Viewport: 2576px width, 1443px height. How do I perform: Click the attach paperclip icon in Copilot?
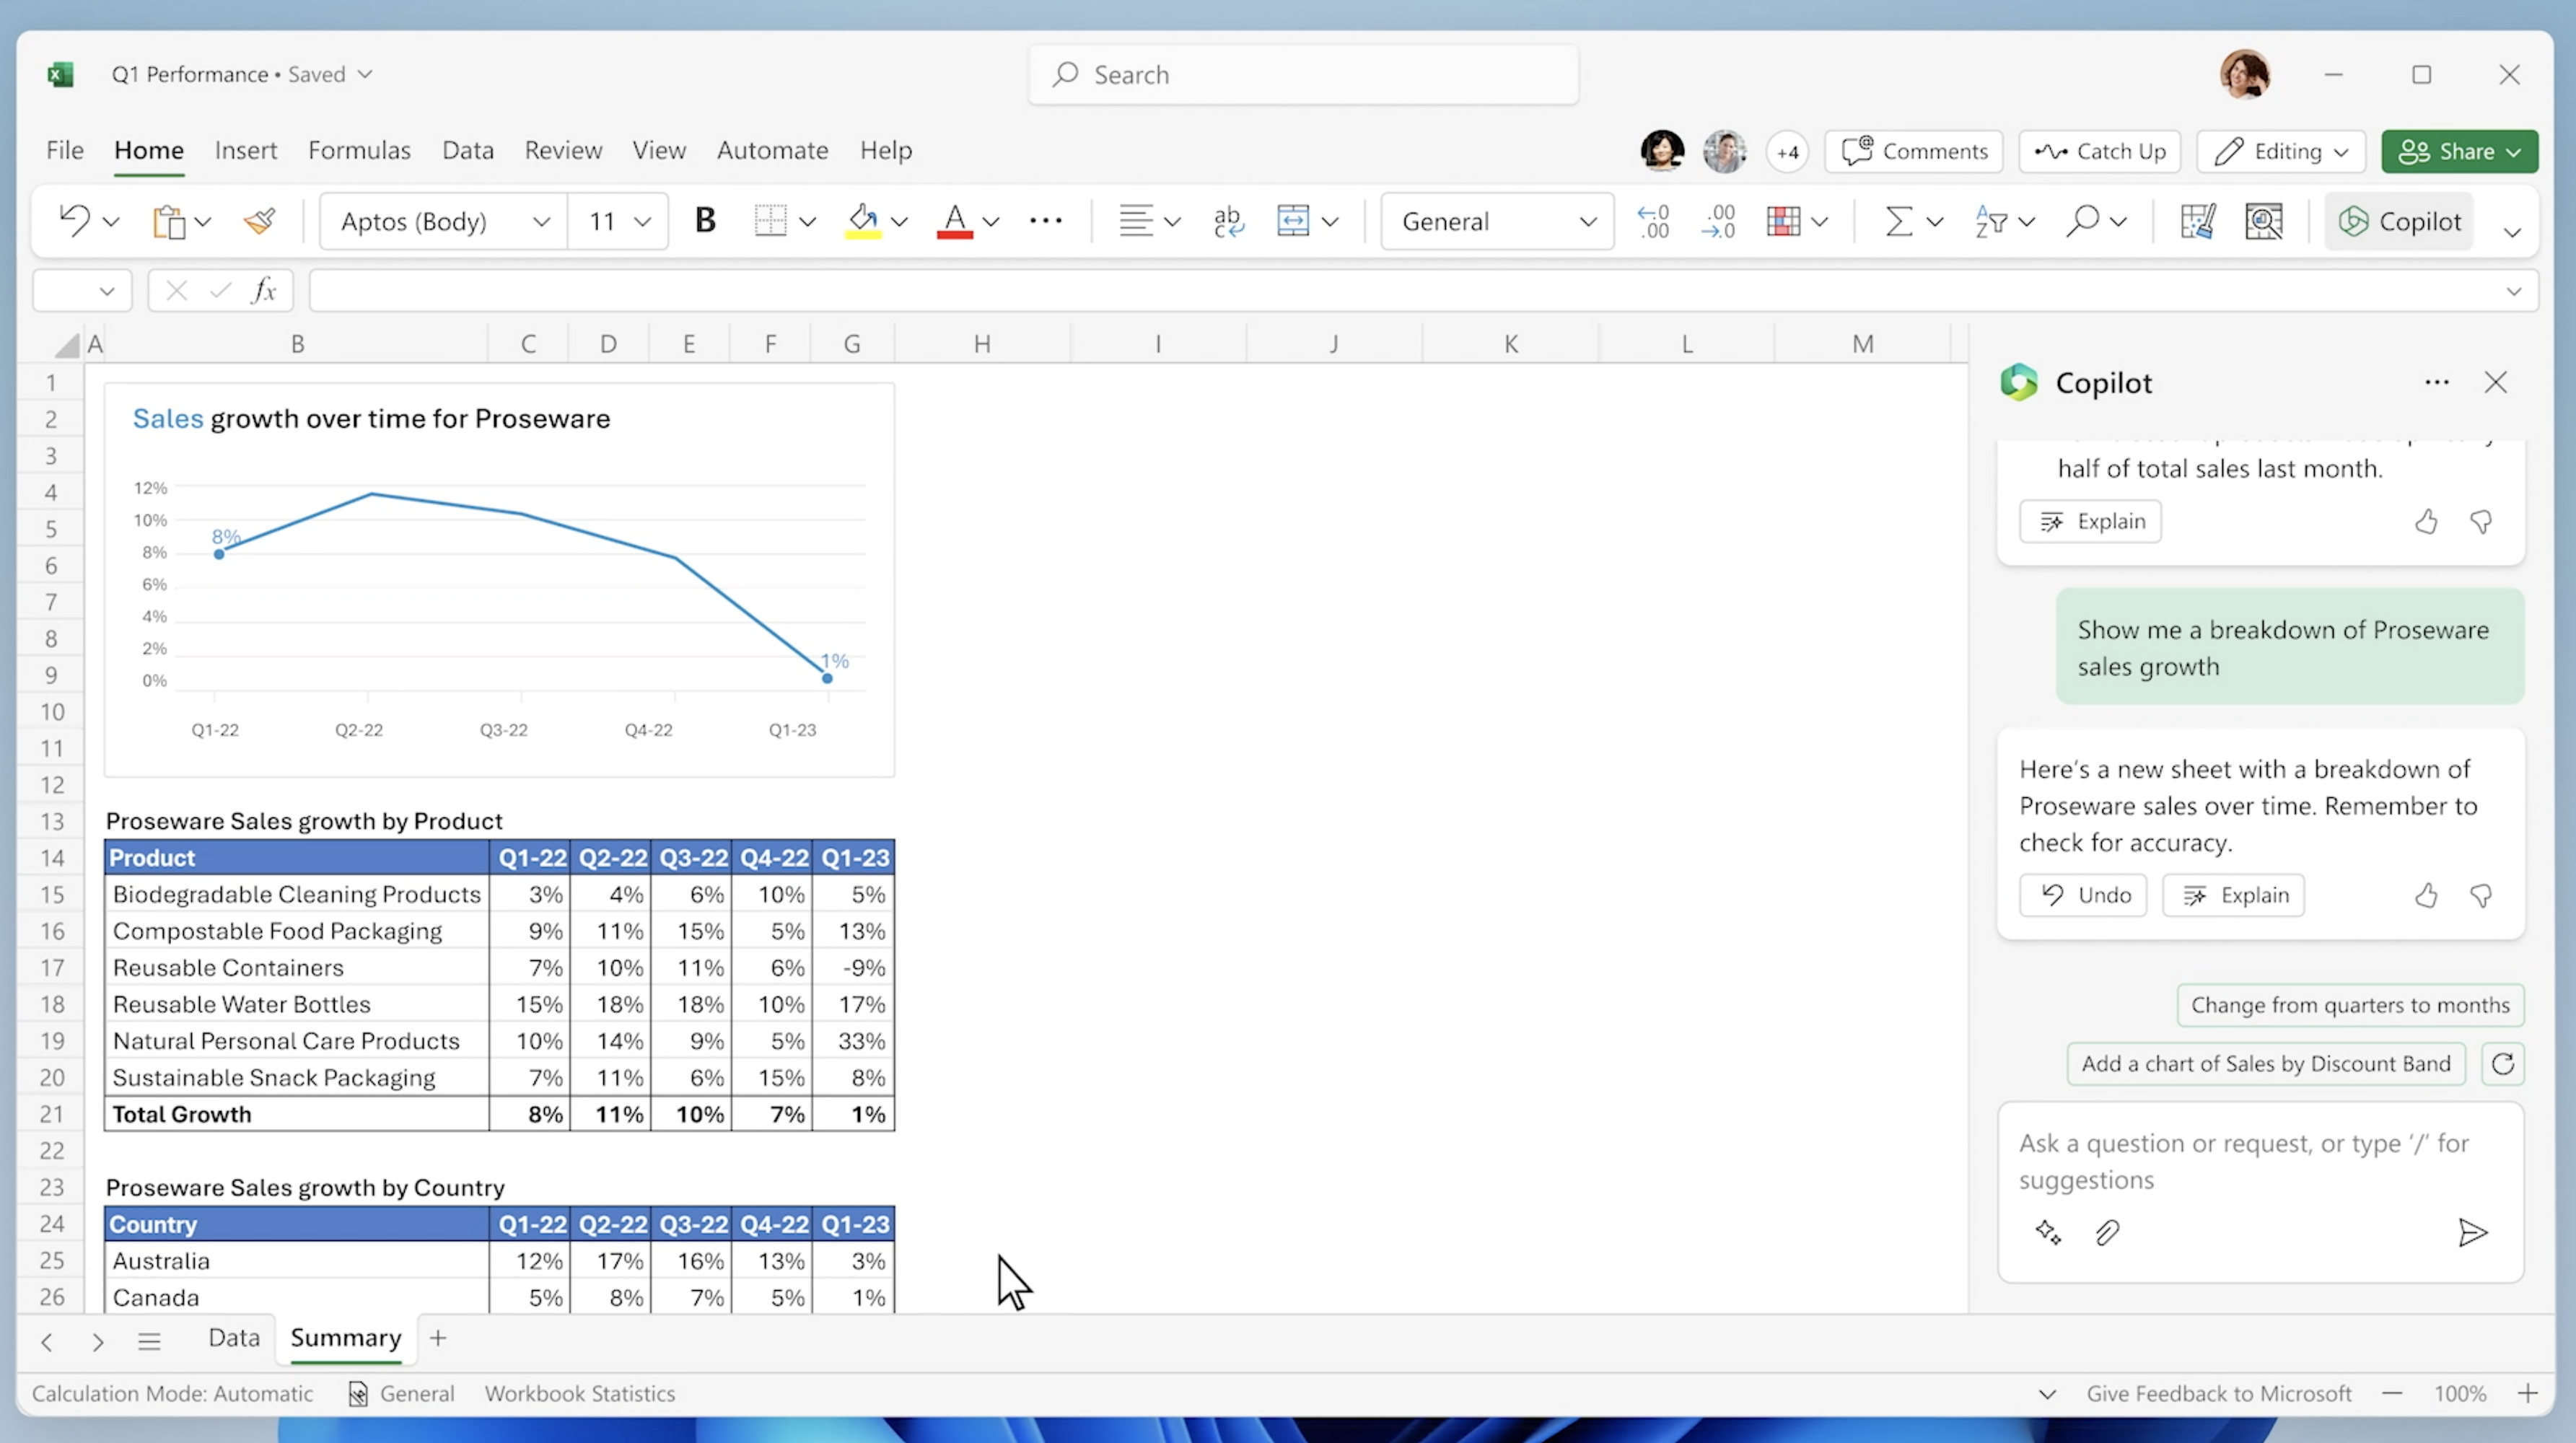[2107, 1232]
